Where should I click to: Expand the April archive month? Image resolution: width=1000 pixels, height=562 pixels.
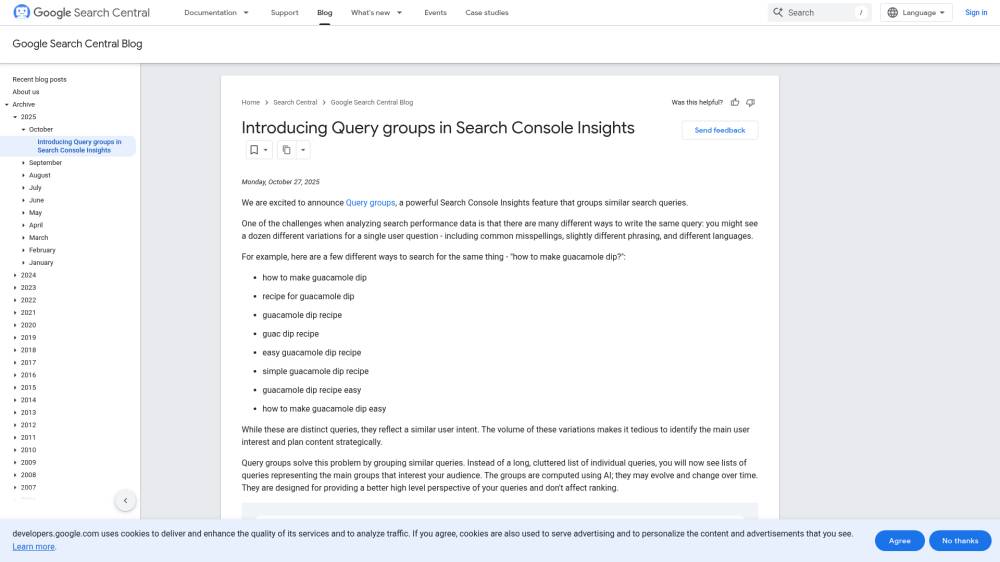[24, 225]
